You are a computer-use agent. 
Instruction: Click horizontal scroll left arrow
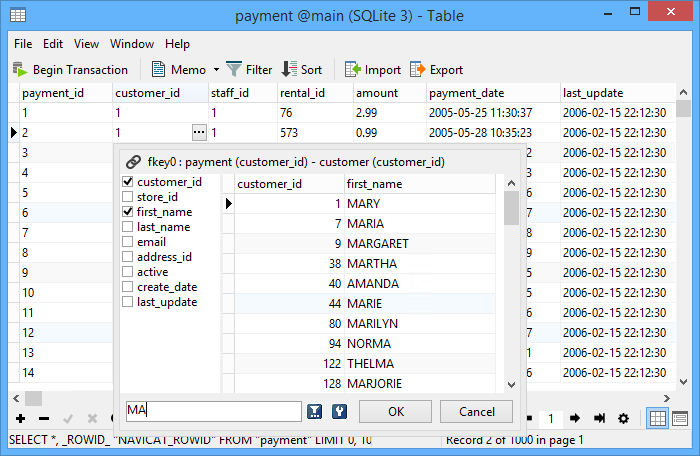(x=17, y=398)
